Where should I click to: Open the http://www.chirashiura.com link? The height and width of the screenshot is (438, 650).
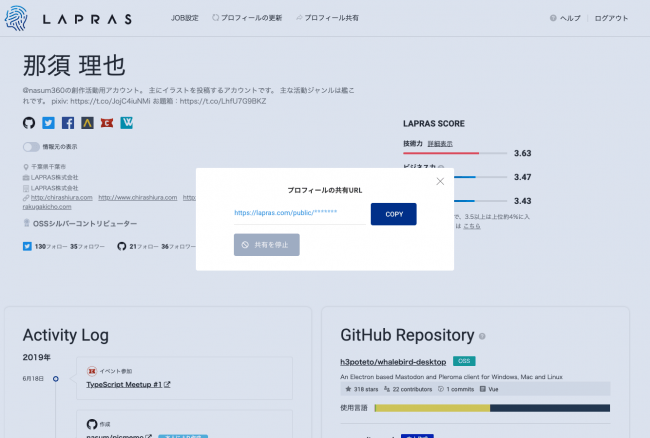point(138,197)
